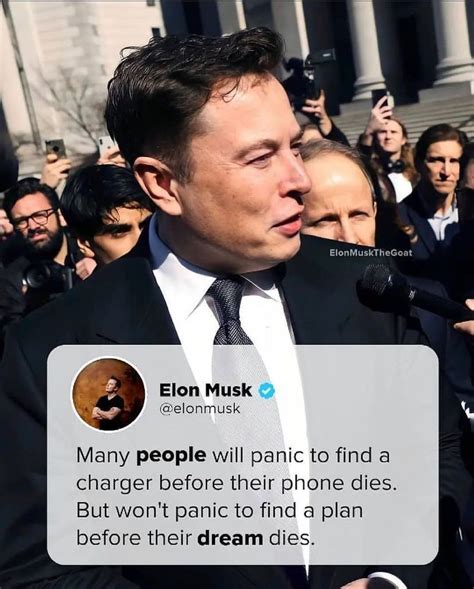
Task: Click the stone column at top right
Action: pyautogui.click(x=453, y=41)
